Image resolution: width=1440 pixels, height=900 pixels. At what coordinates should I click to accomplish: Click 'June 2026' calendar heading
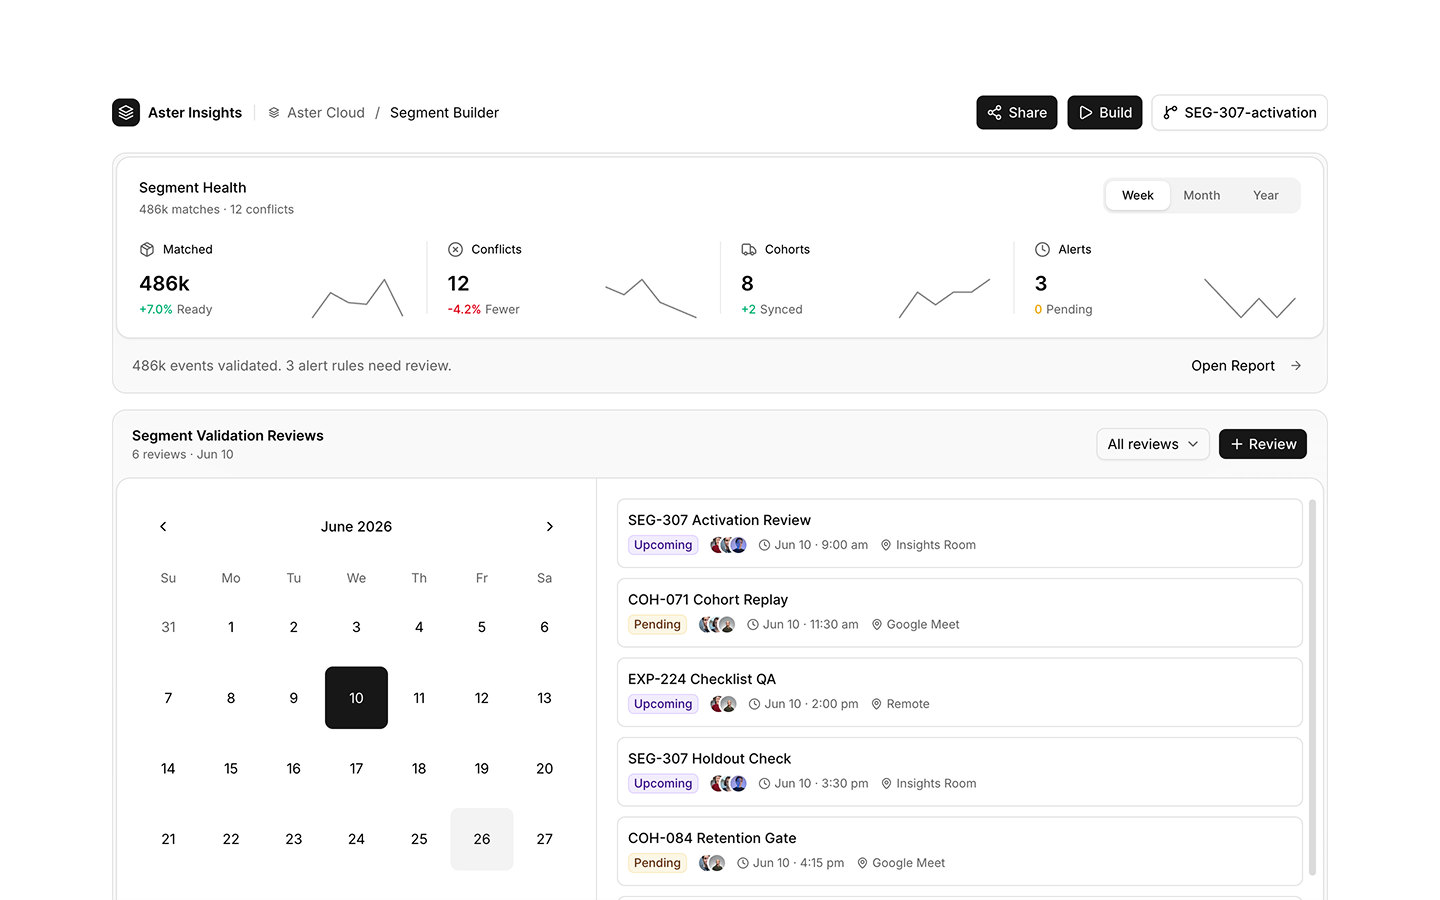[356, 527]
